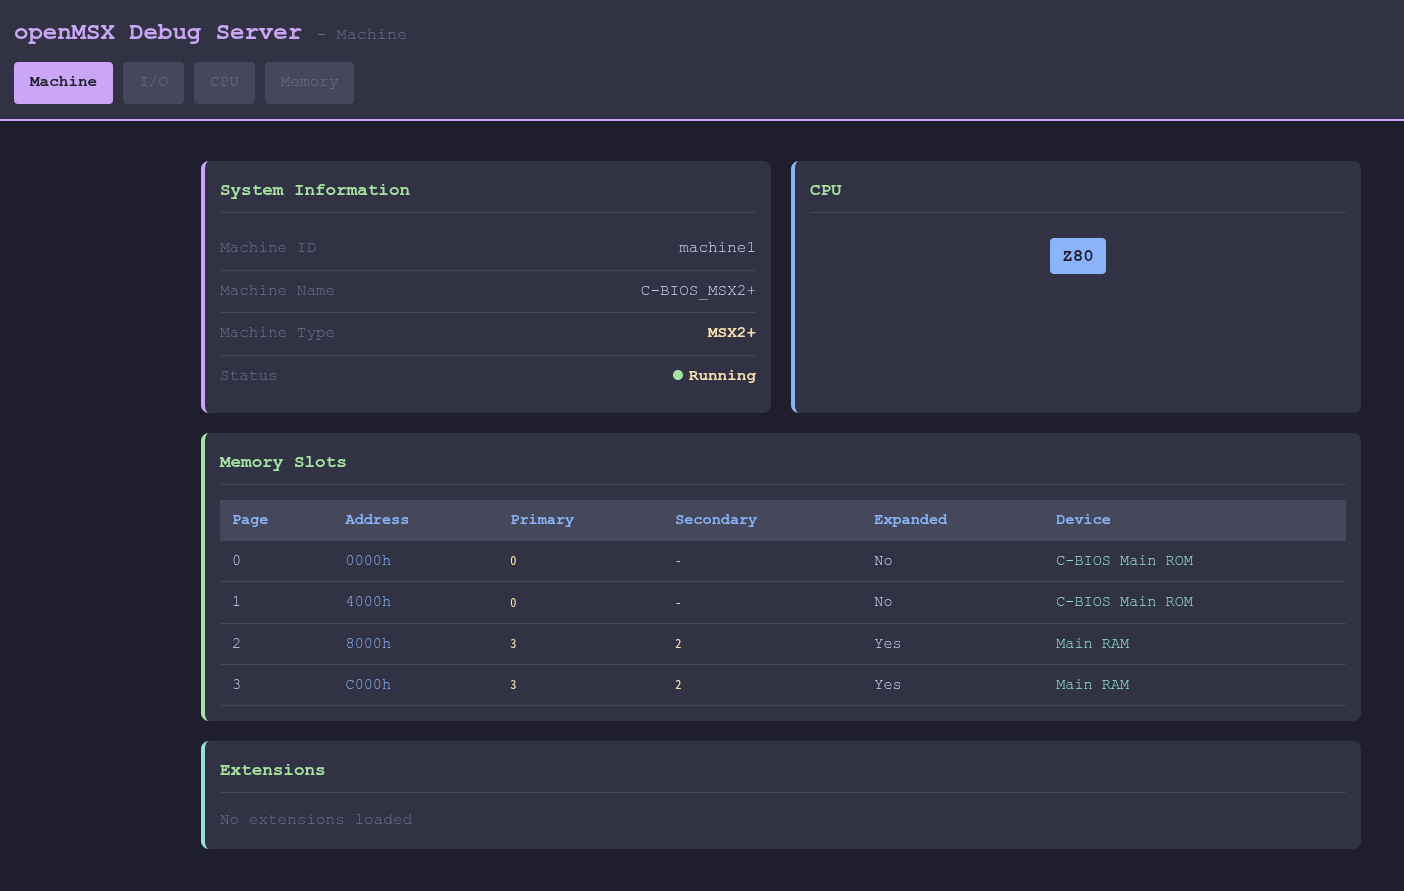Click the C000h address cell
1404x891 pixels.
[x=368, y=685]
